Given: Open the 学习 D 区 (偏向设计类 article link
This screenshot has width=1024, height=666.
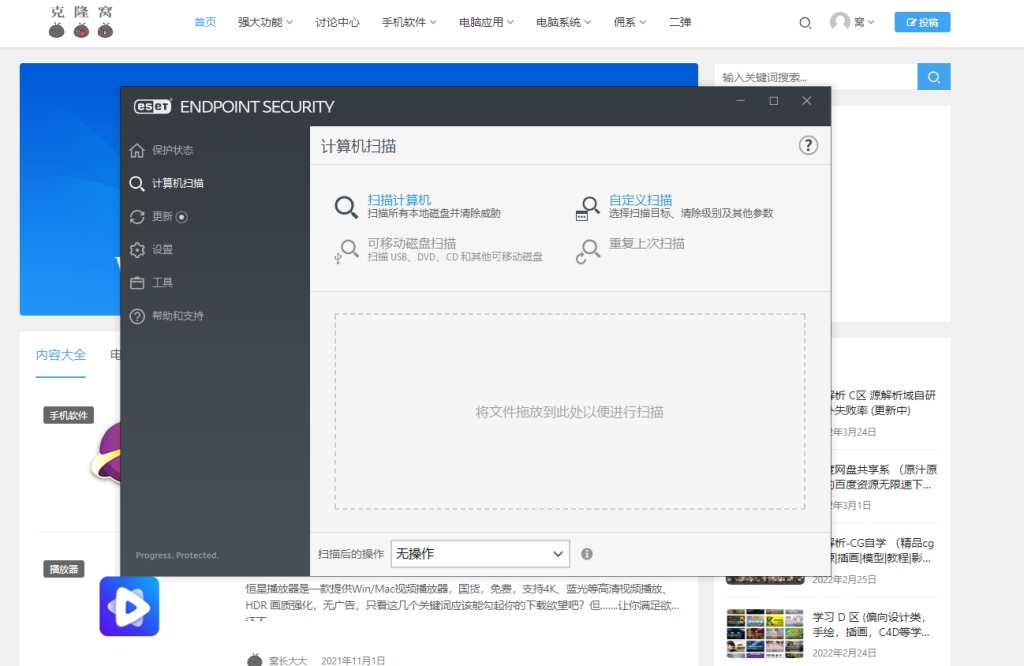Looking at the screenshot, I should point(871,625).
